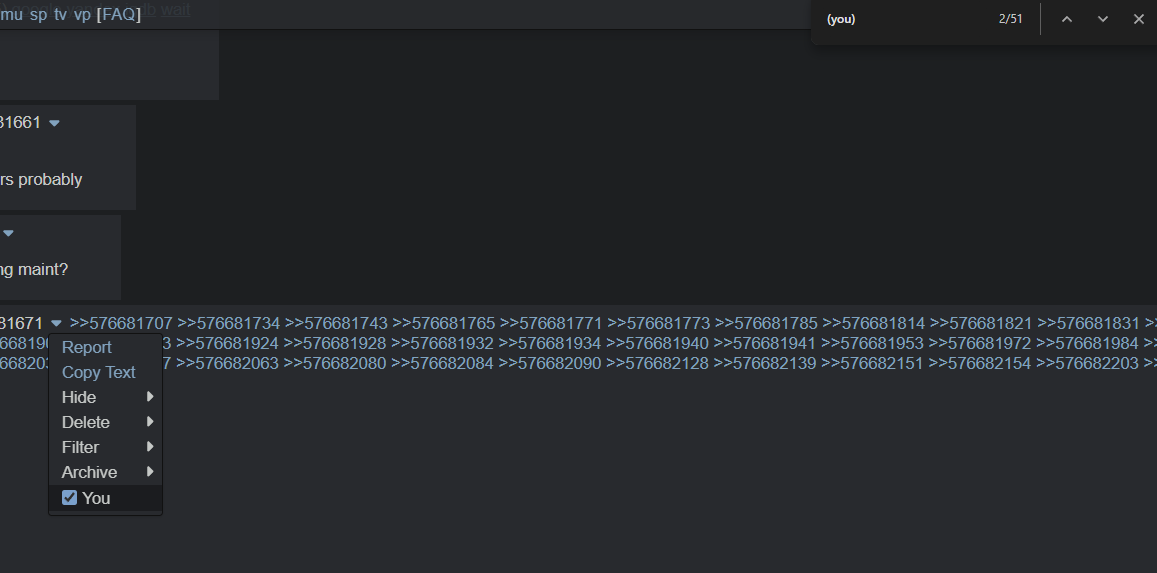Viewport: 1157px width, 573px height.
Task: Click the 2/51 match counter text
Action: [x=1010, y=19]
